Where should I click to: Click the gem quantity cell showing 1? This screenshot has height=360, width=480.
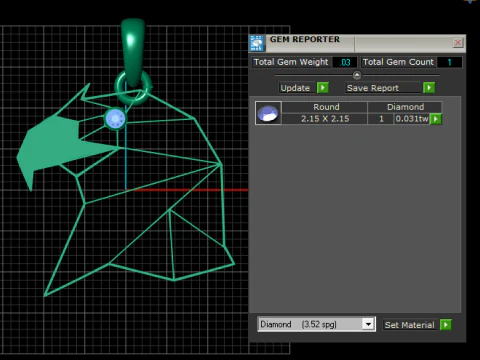coord(381,119)
